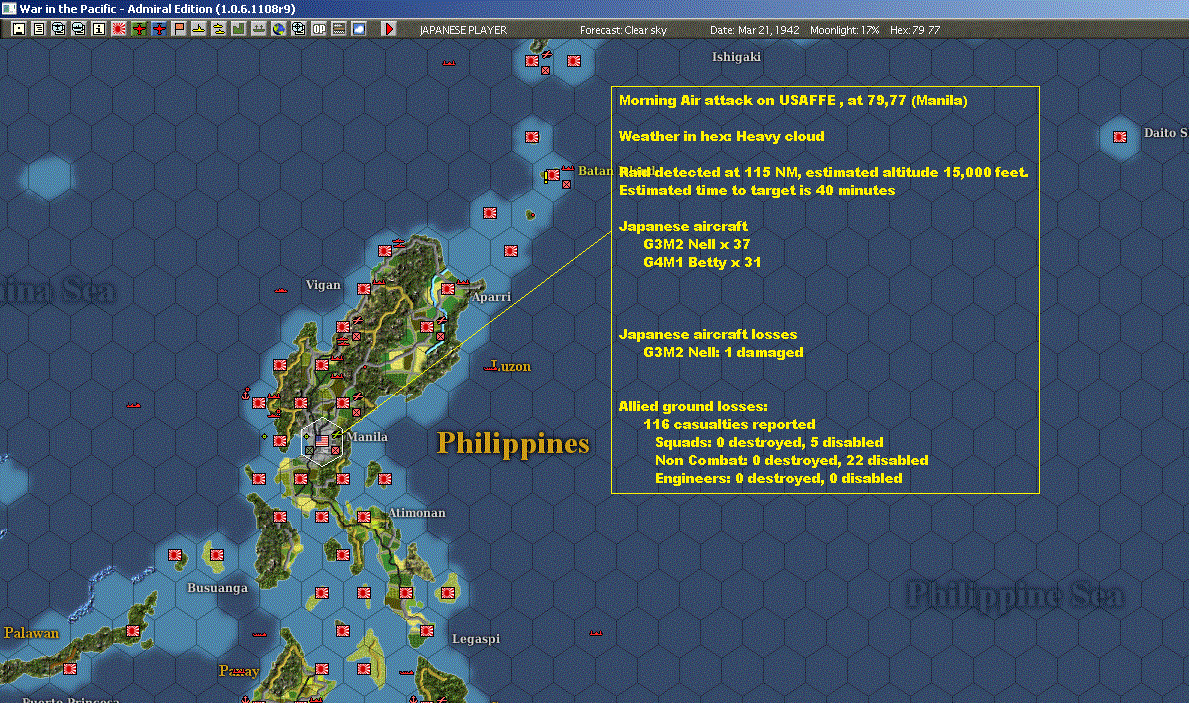Image resolution: width=1189 pixels, height=703 pixels.
Task: Click the third toolbar icon with aircraft screen
Action: [58, 29]
